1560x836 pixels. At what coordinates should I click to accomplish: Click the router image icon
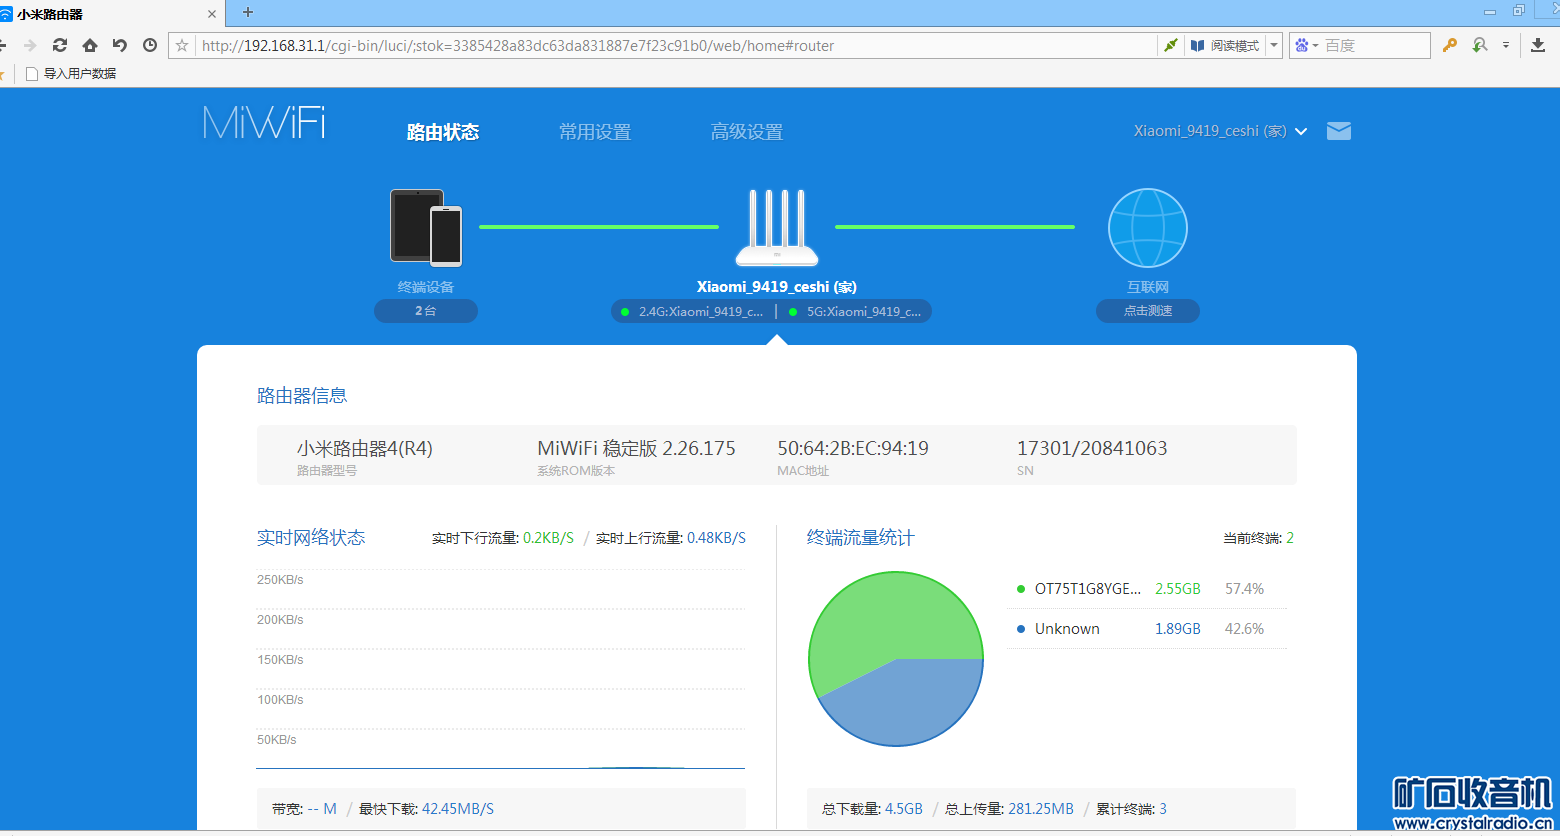coord(777,228)
